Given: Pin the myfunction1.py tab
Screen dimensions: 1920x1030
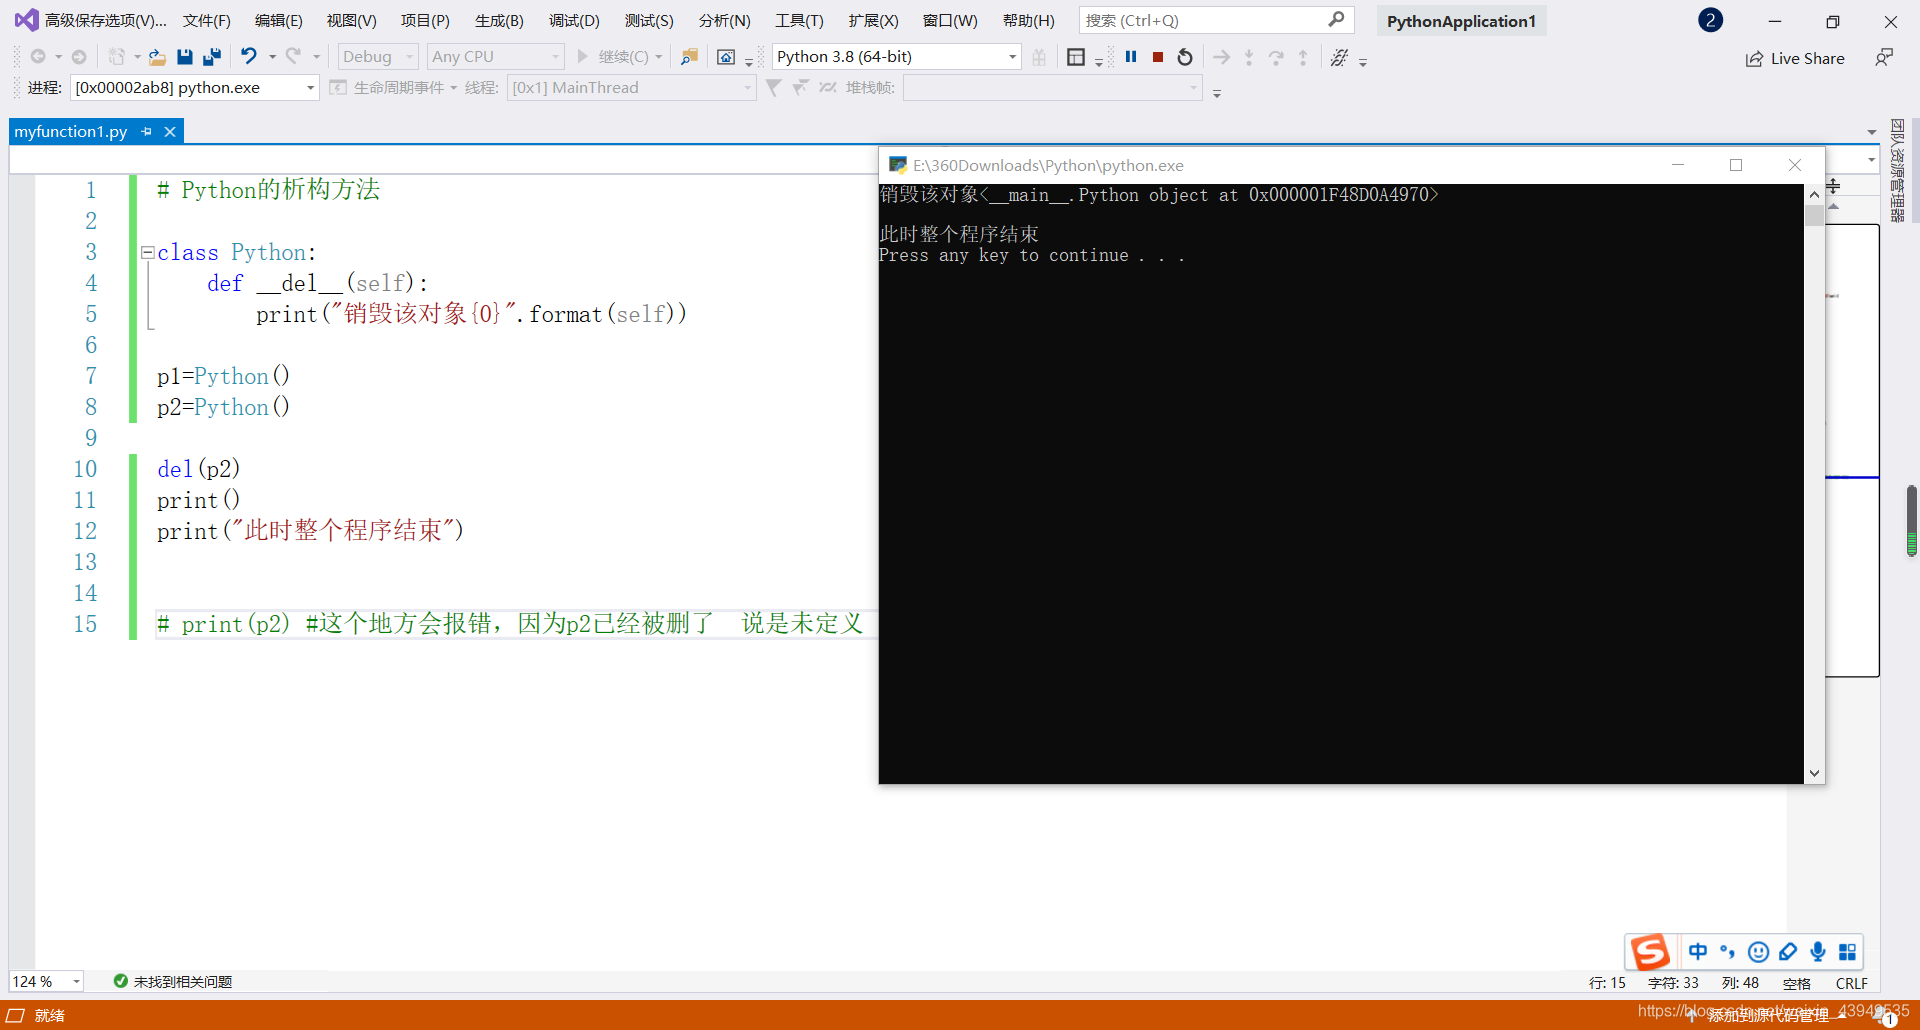Looking at the screenshot, I should [x=147, y=132].
